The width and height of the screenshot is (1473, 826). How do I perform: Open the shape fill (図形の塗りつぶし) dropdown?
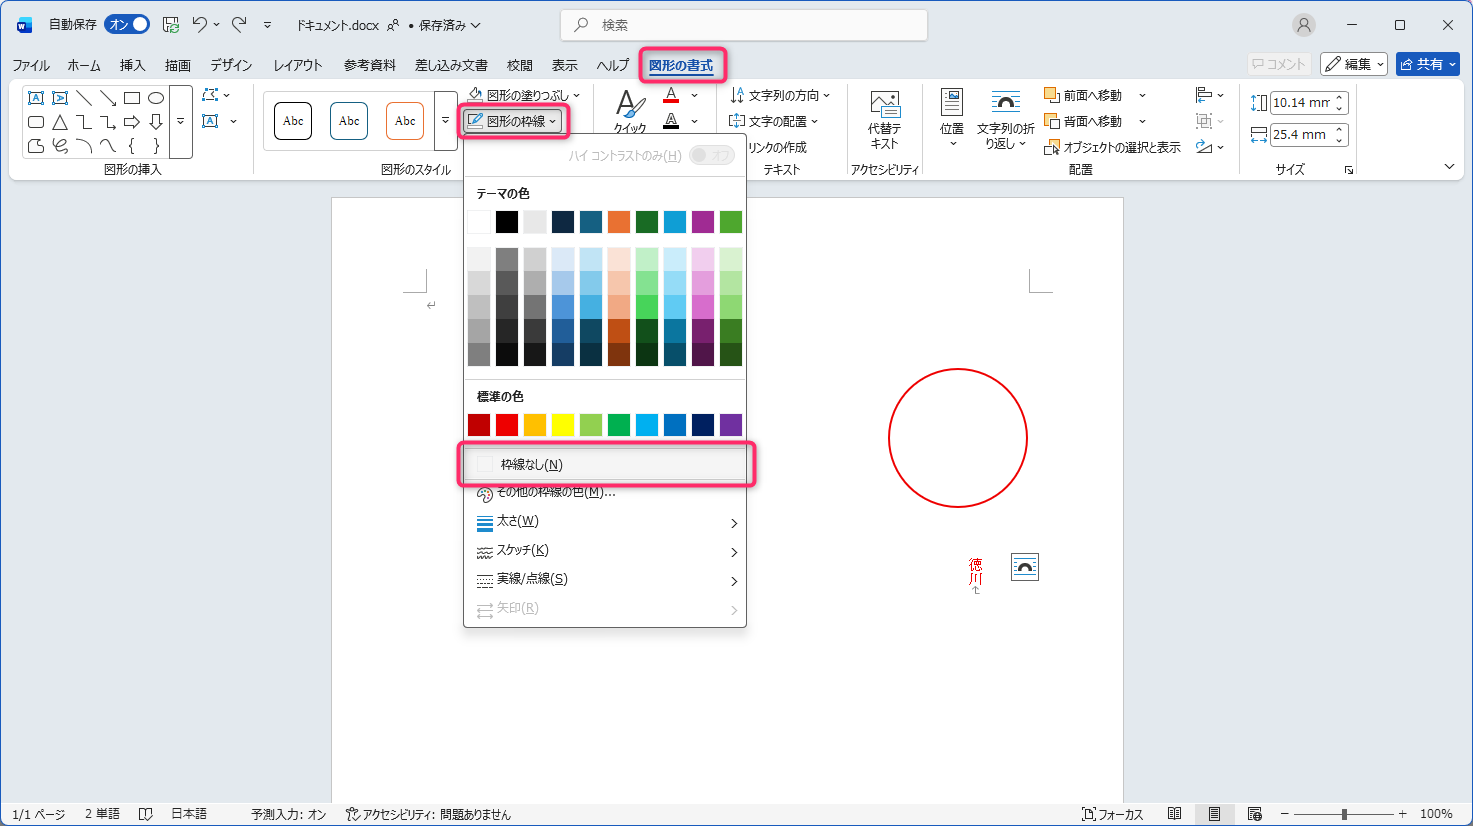[x=524, y=95]
